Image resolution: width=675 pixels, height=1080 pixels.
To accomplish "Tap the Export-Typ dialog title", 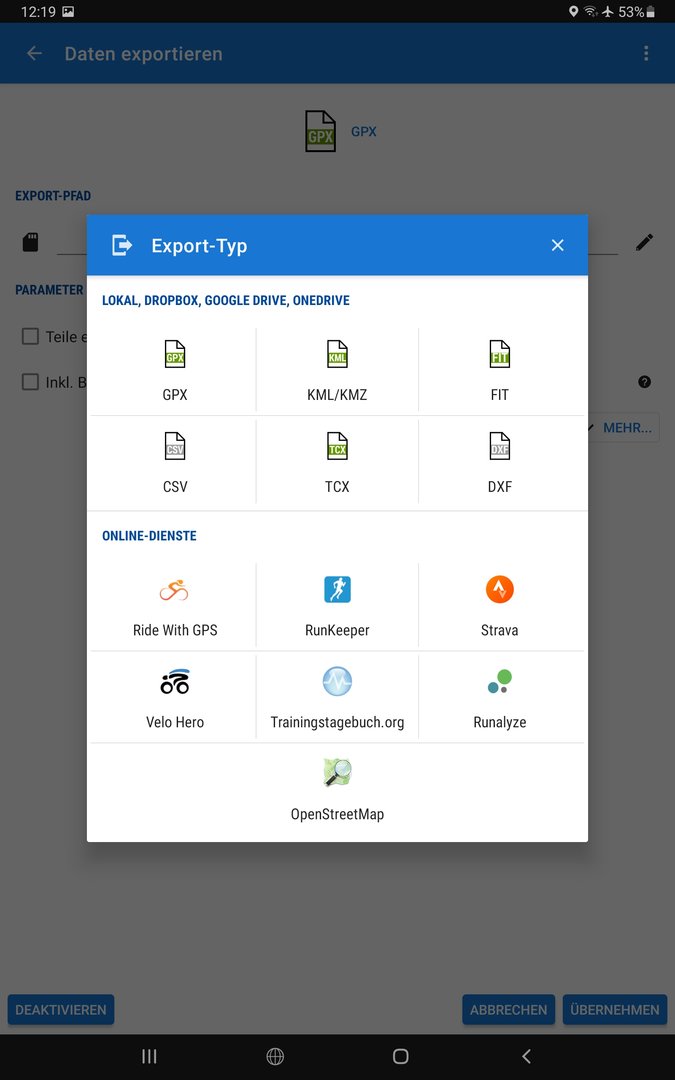I will 199,245.
